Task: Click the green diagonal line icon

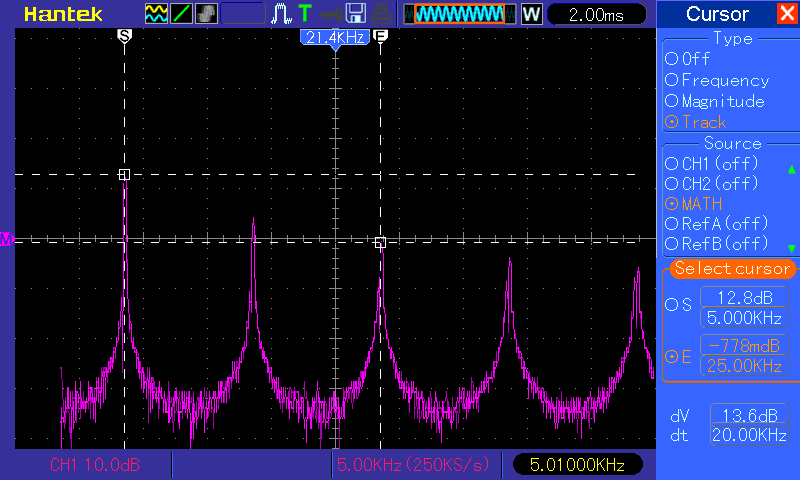Action: (181, 14)
